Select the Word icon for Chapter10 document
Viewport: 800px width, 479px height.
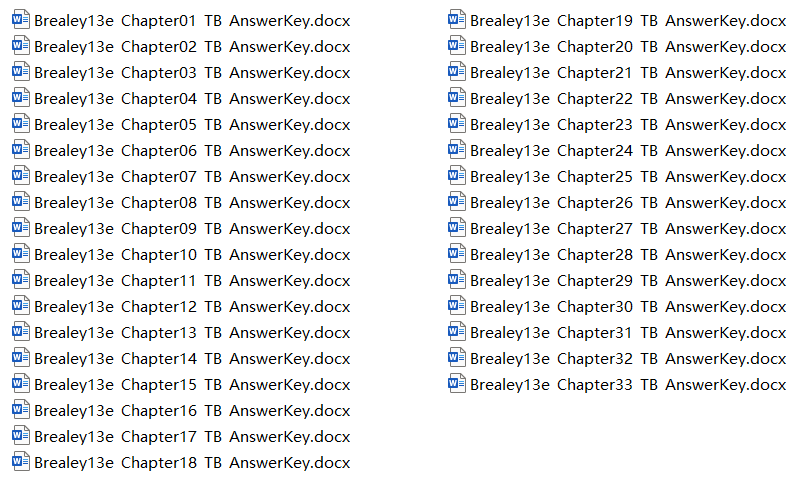(20, 254)
